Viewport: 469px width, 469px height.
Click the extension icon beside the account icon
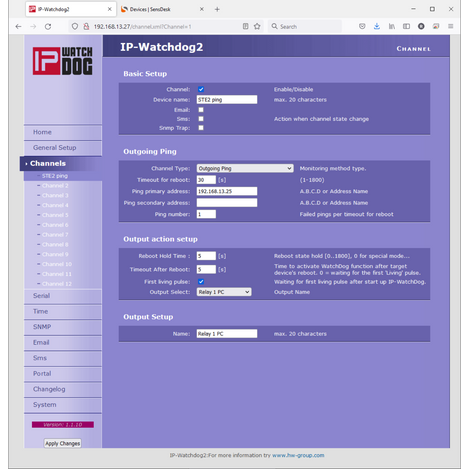click(x=436, y=26)
